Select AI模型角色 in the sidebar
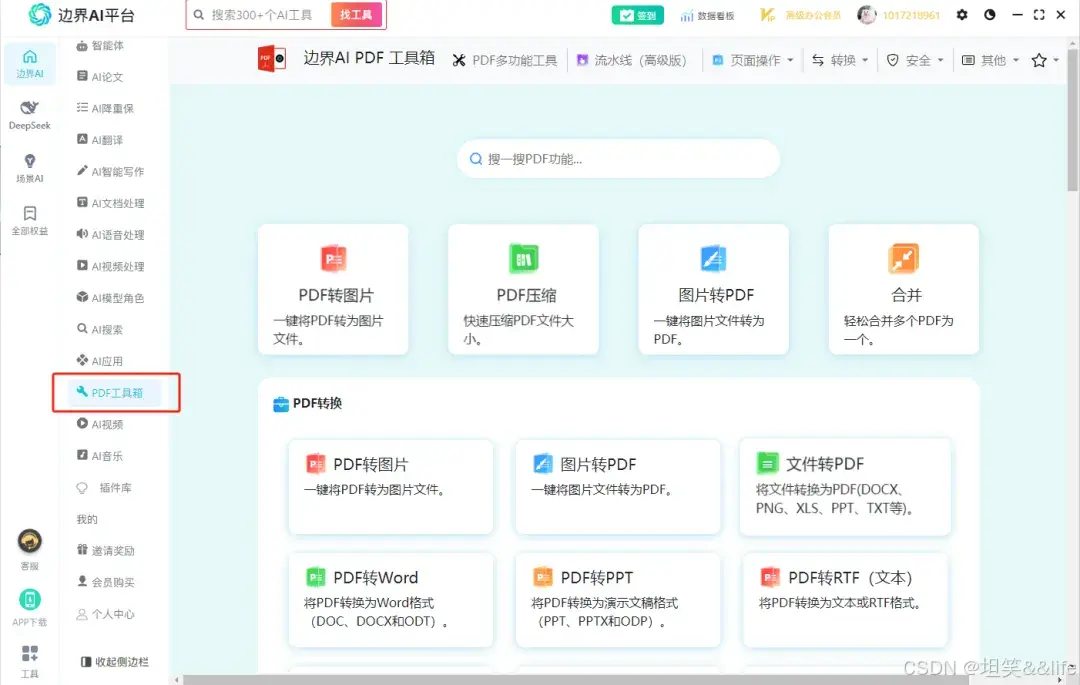This screenshot has height=685, width=1080. click(110, 298)
